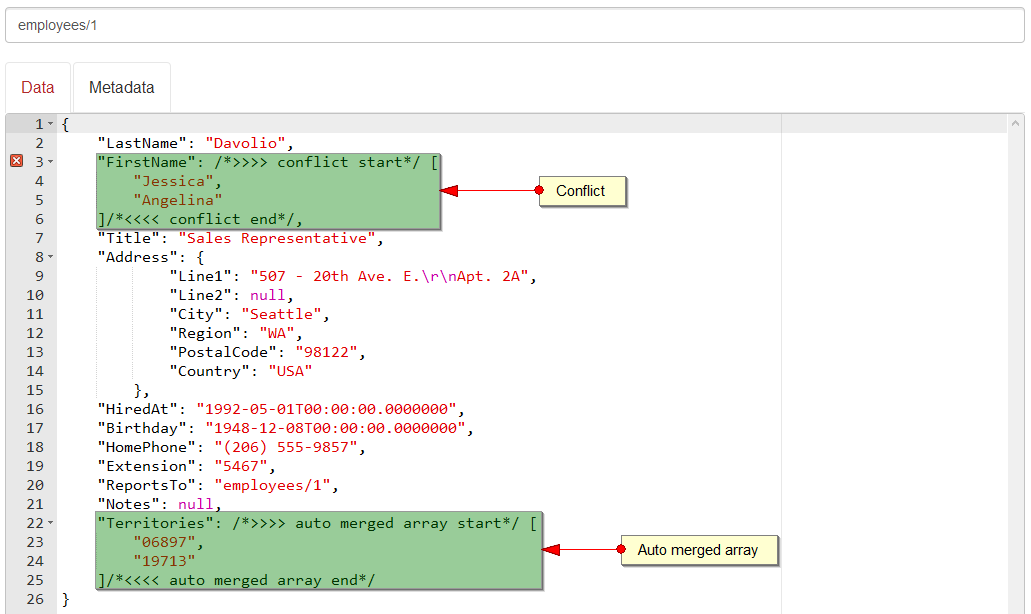The image size is (1031, 614).
Task: Click the "Angelina" conflict value
Action: pyautogui.click(x=178, y=201)
